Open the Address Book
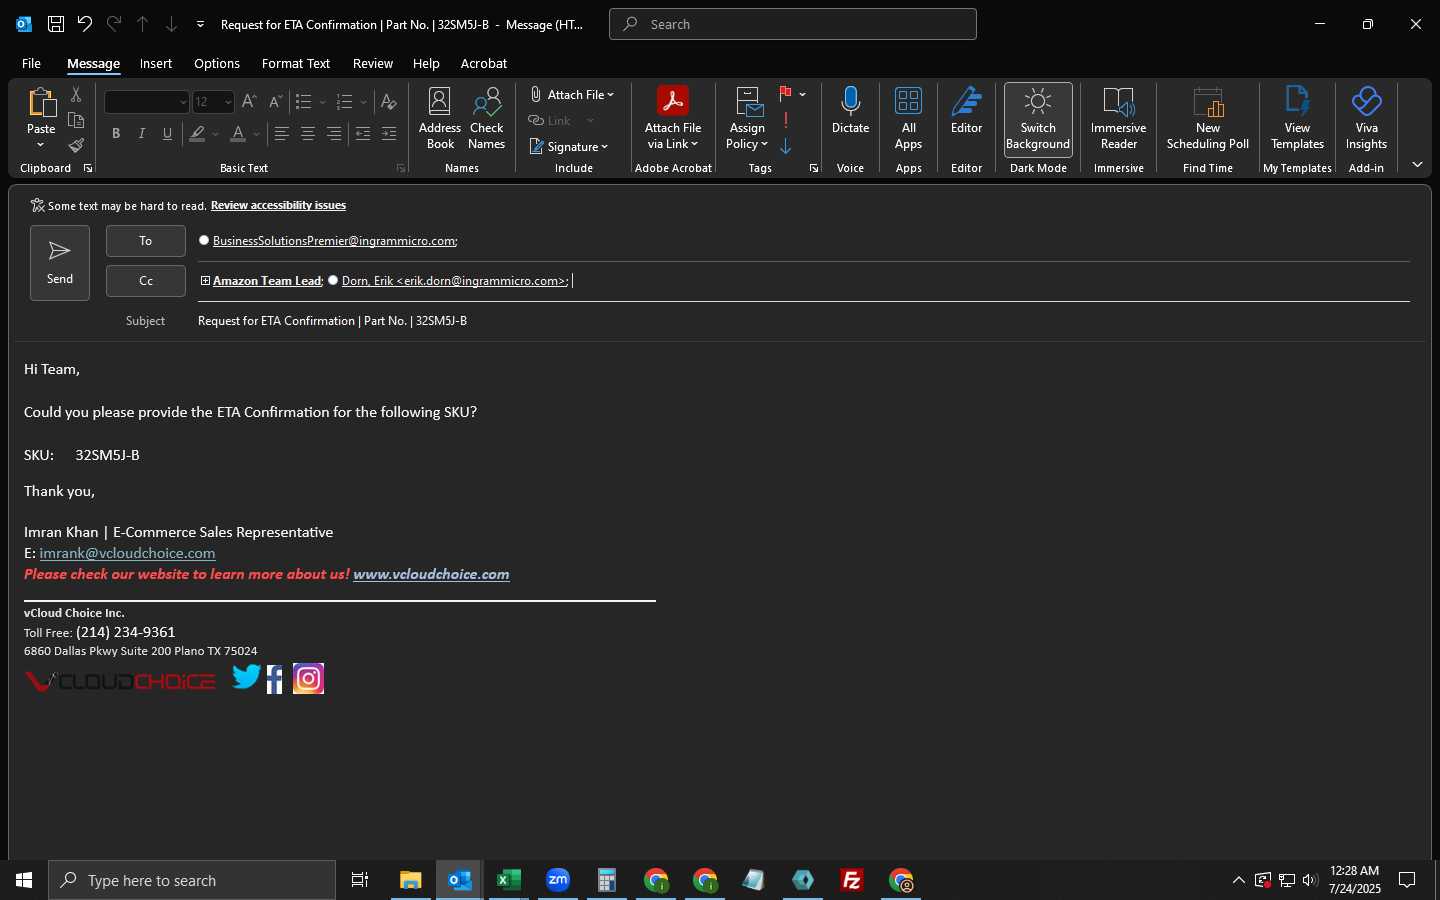 440,118
